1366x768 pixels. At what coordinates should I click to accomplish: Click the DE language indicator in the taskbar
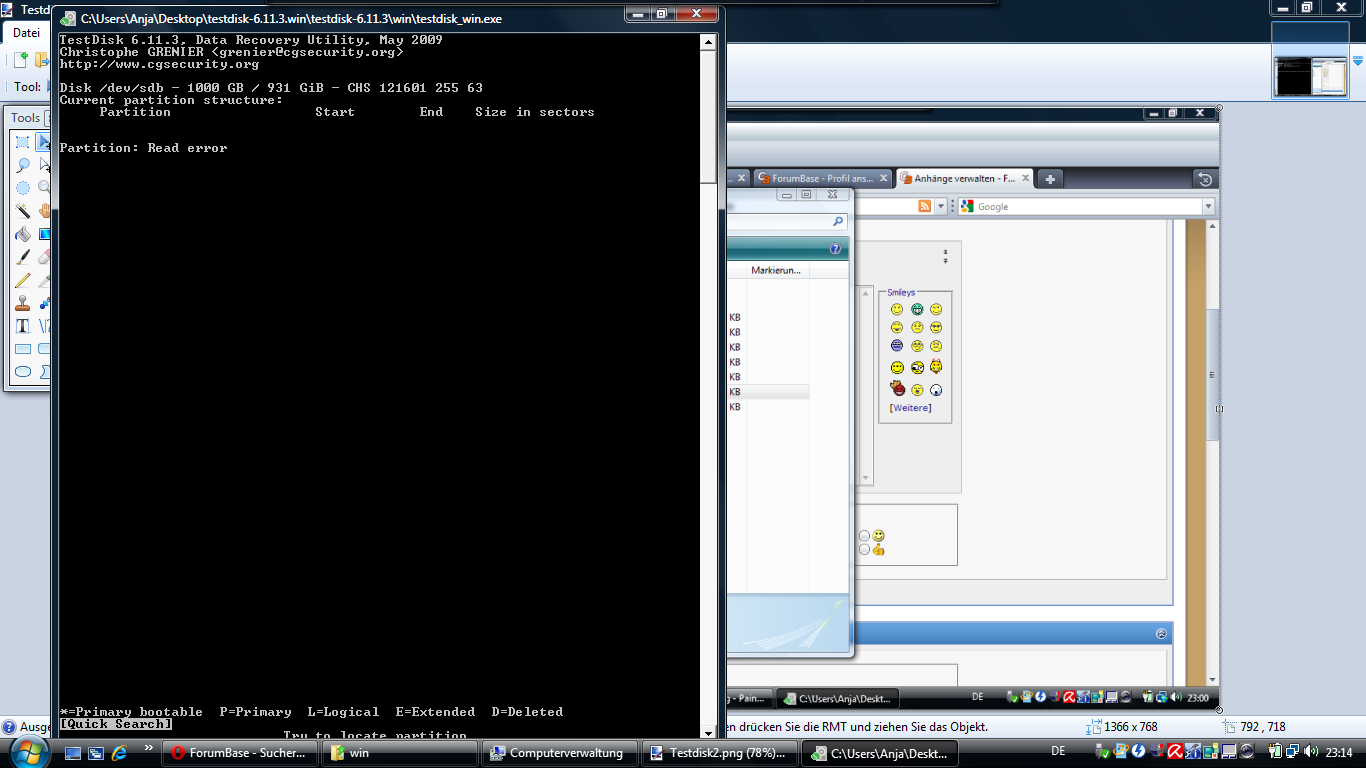point(1058,751)
